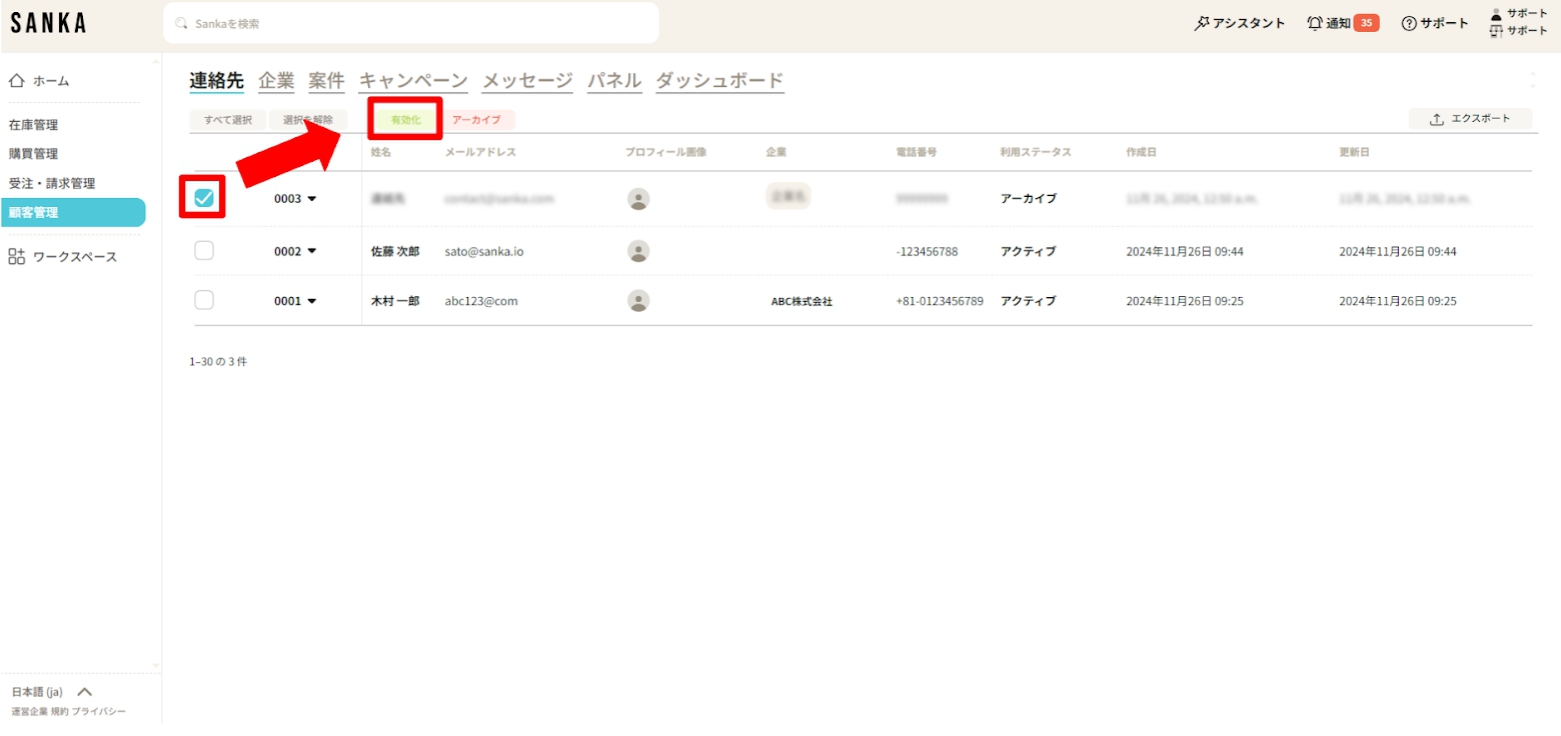Click profile avatar for contact 0002
Viewport: 1561px width, 736px height.
click(x=638, y=251)
